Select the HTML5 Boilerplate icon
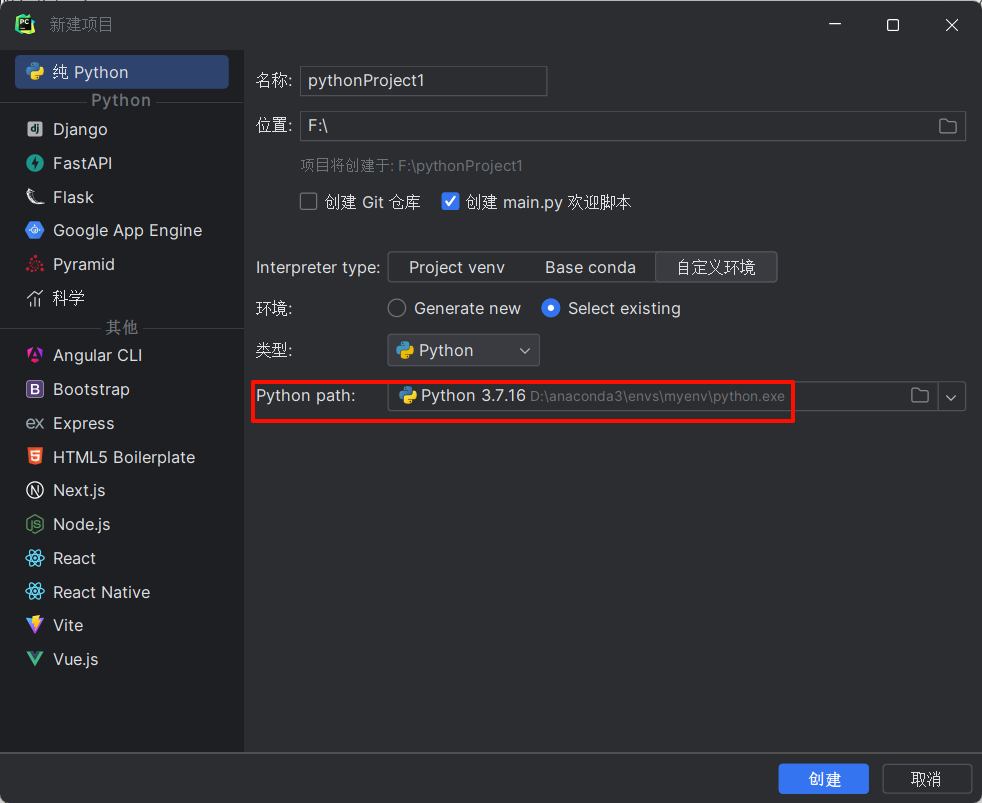 coord(35,457)
